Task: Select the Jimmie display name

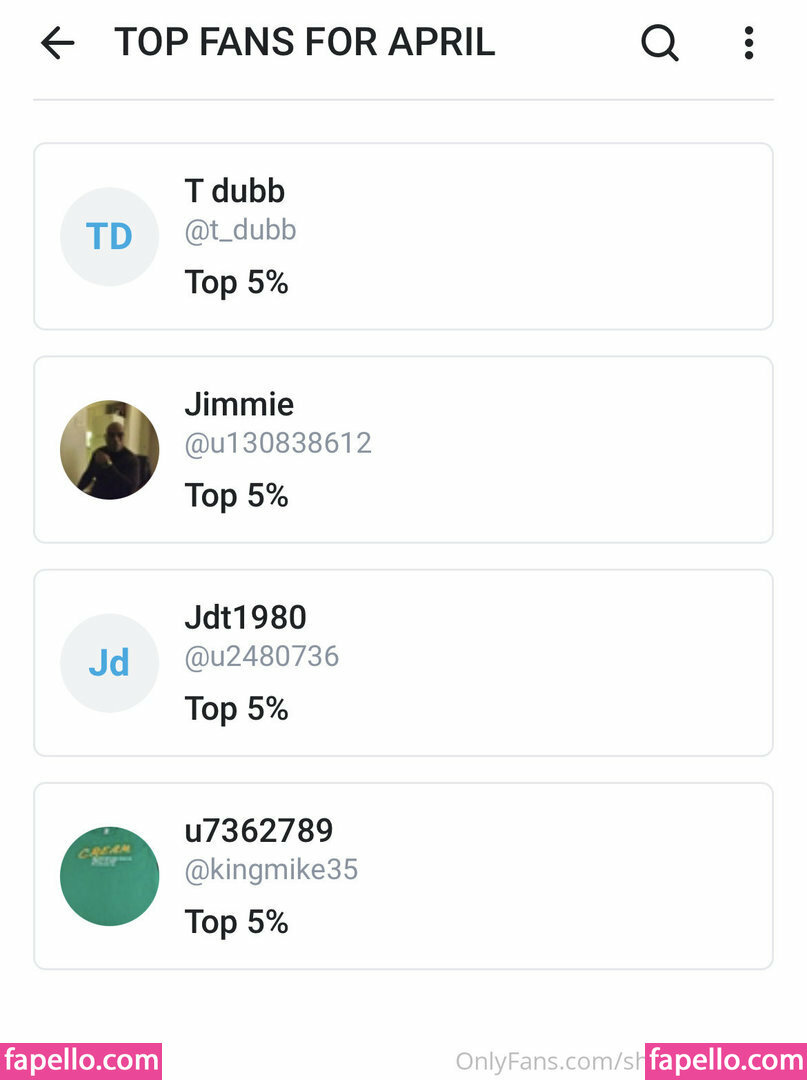Action: click(239, 404)
